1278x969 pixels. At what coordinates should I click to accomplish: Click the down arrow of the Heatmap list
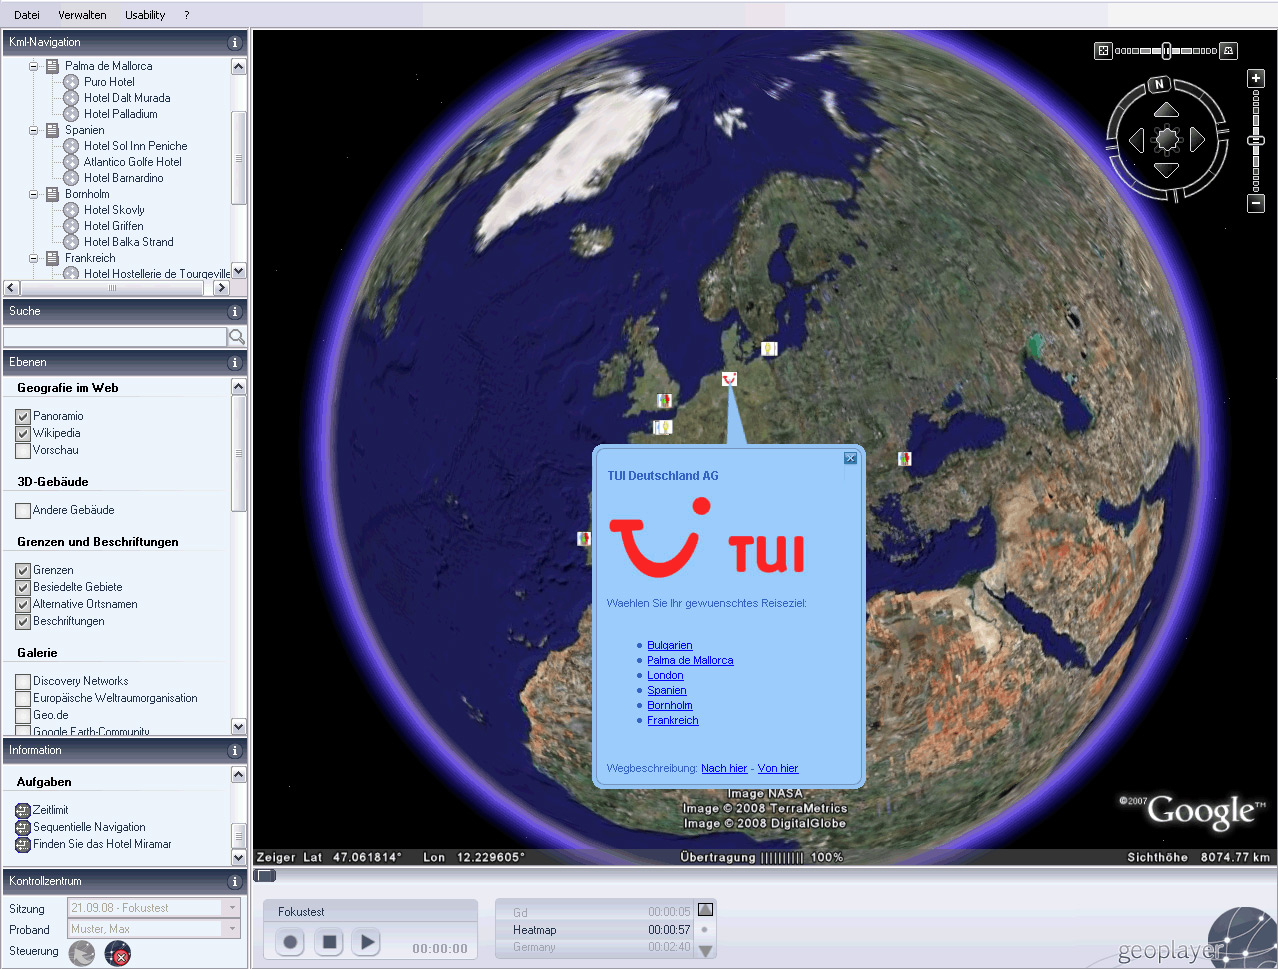pos(705,951)
